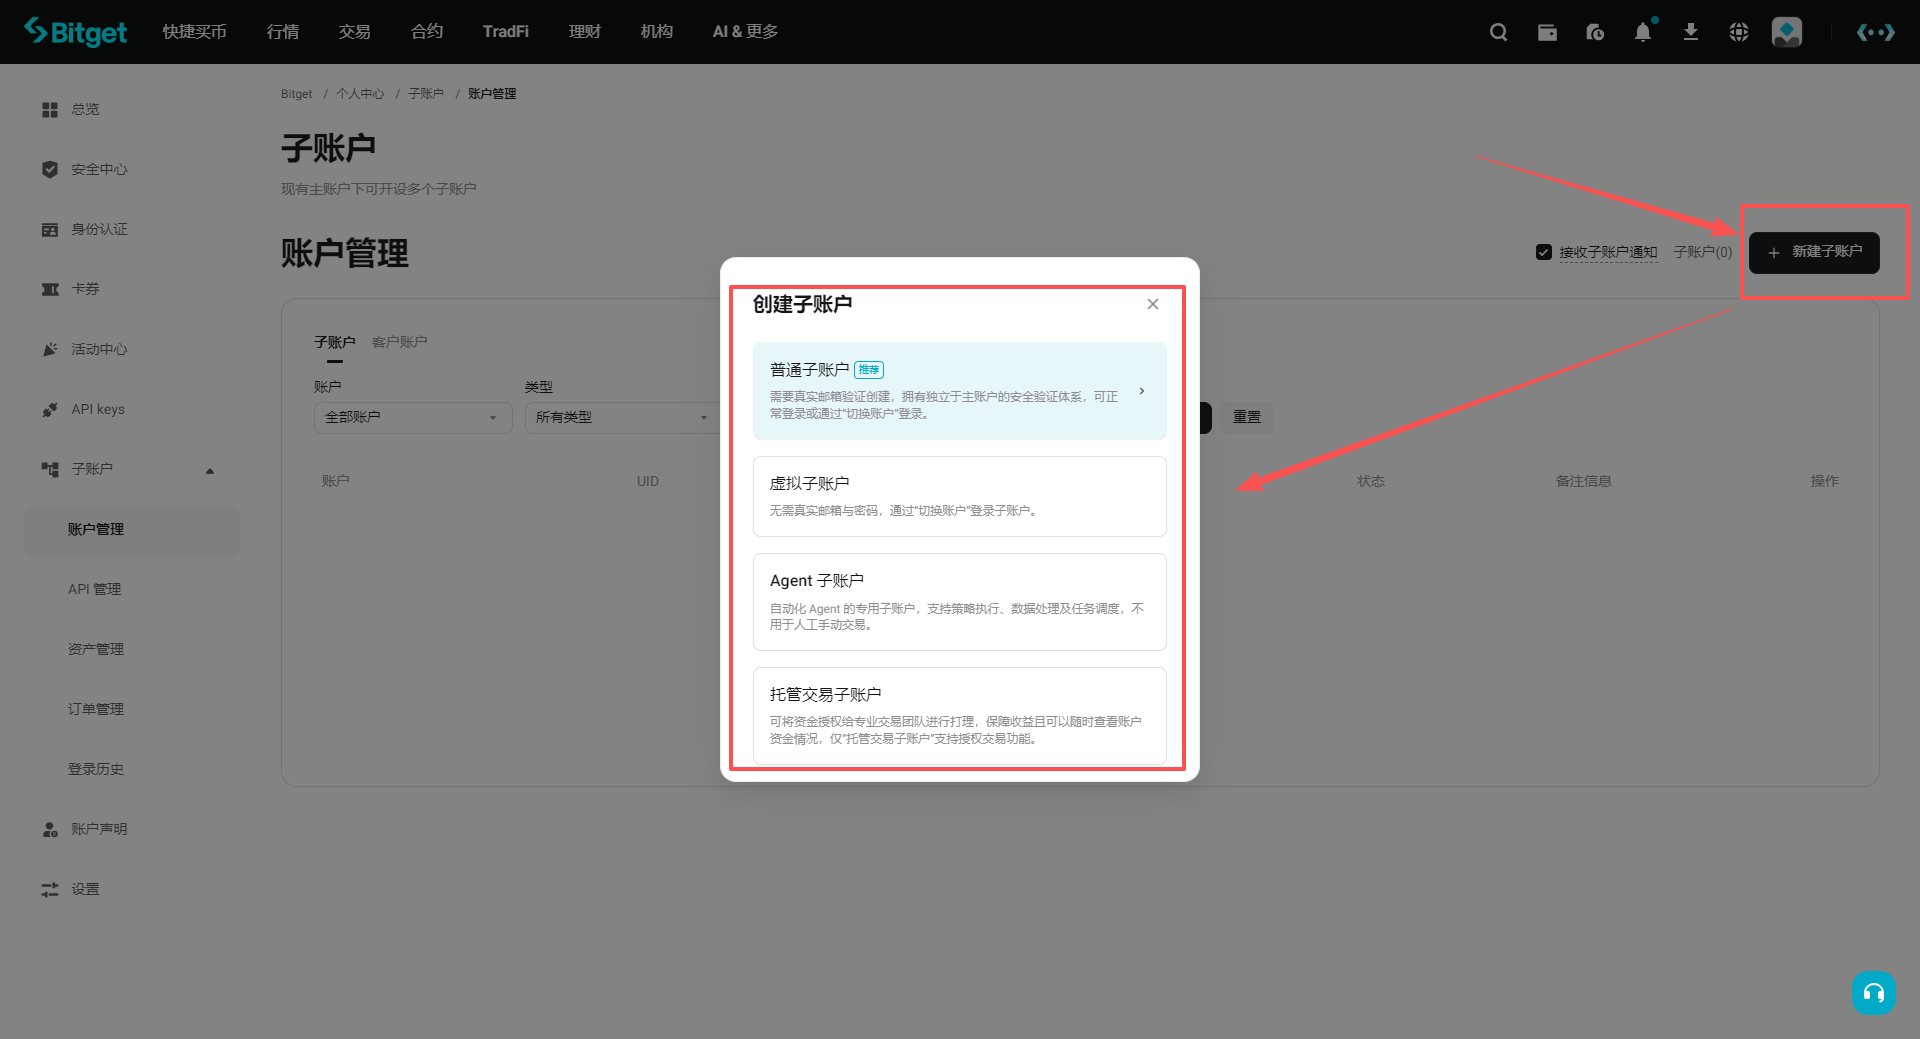Open the notifications bell
Screen dimensions: 1920x1039
tap(1643, 32)
